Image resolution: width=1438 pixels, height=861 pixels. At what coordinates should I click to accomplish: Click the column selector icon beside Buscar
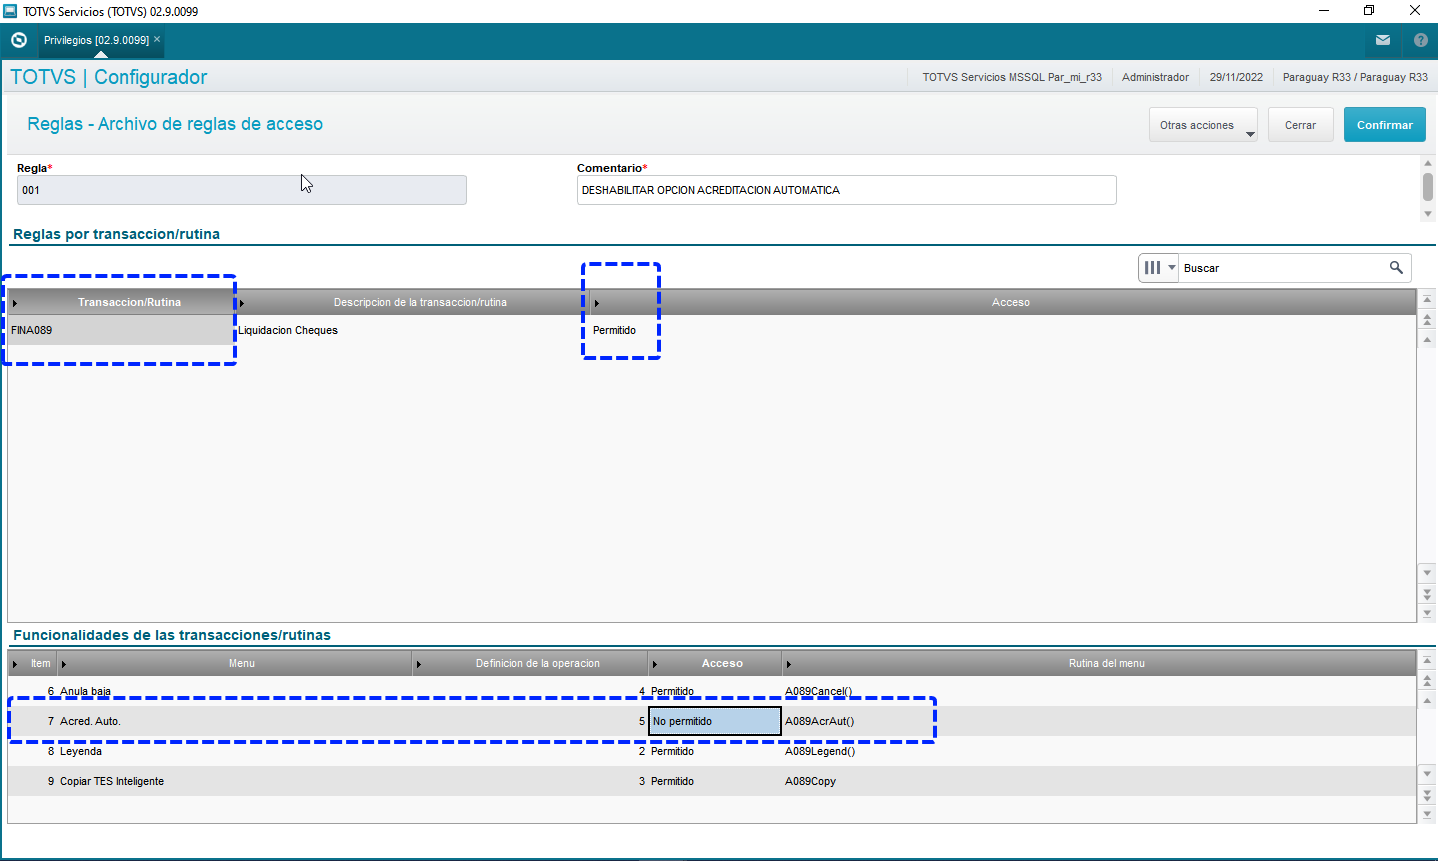(x=1159, y=268)
